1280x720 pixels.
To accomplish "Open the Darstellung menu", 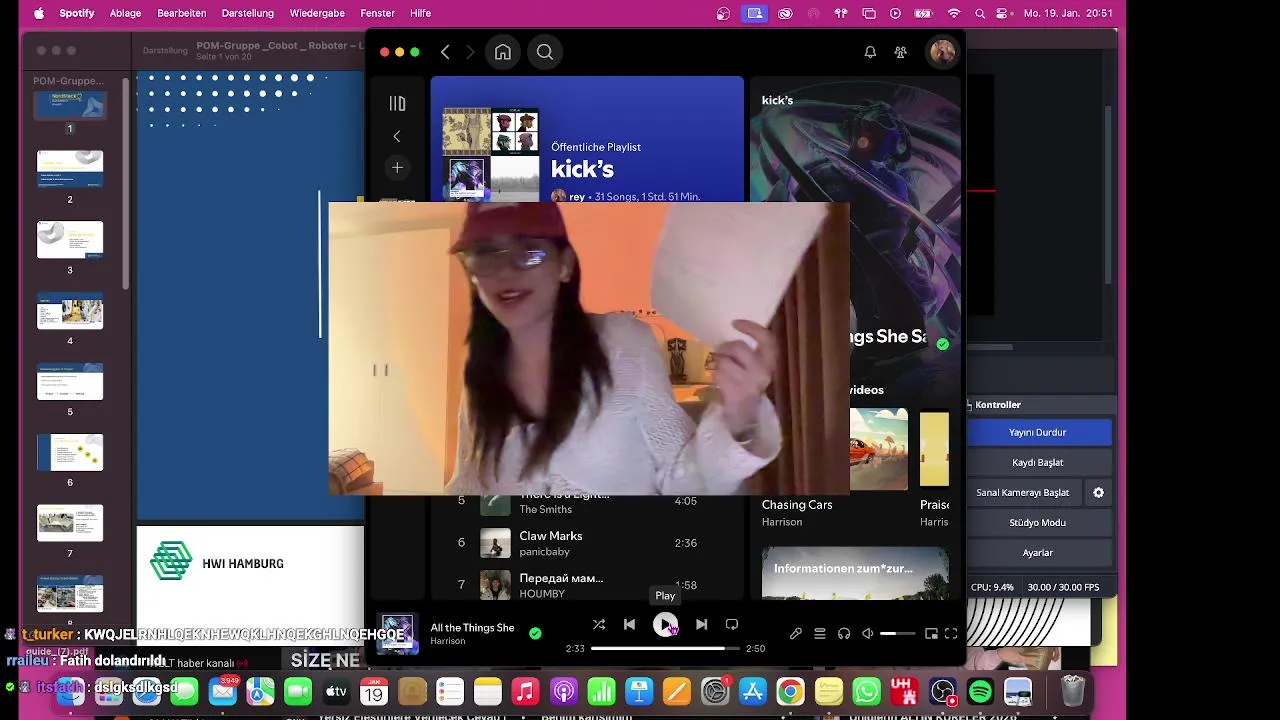I will click(247, 13).
